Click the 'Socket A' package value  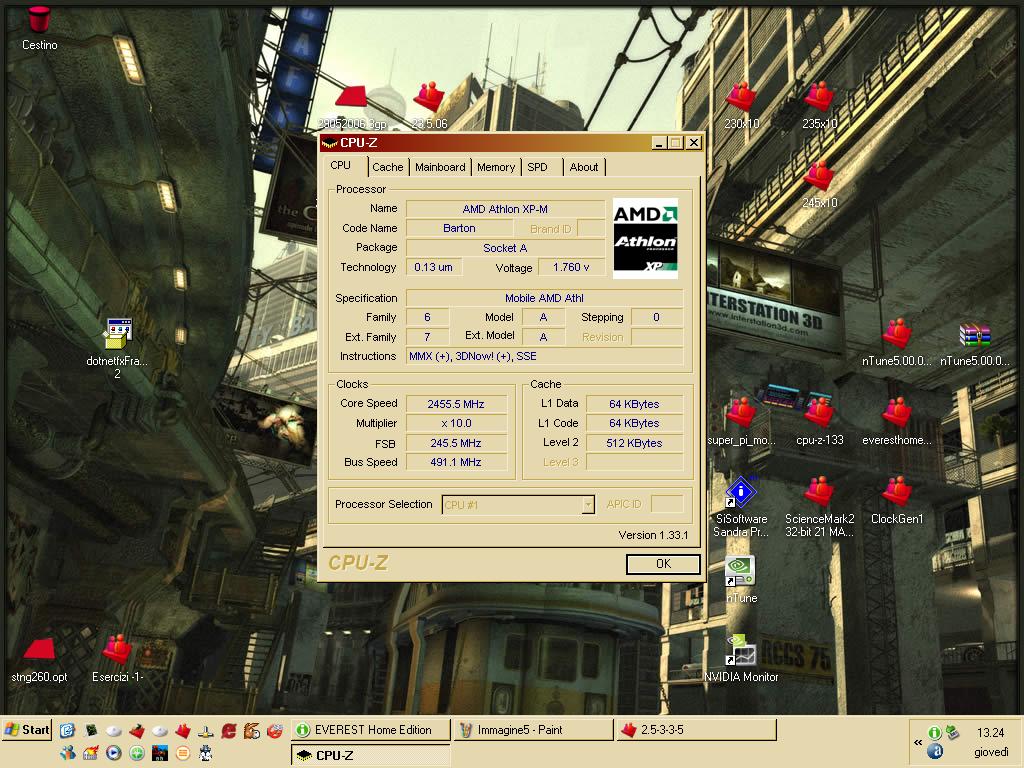click(505, 248)
